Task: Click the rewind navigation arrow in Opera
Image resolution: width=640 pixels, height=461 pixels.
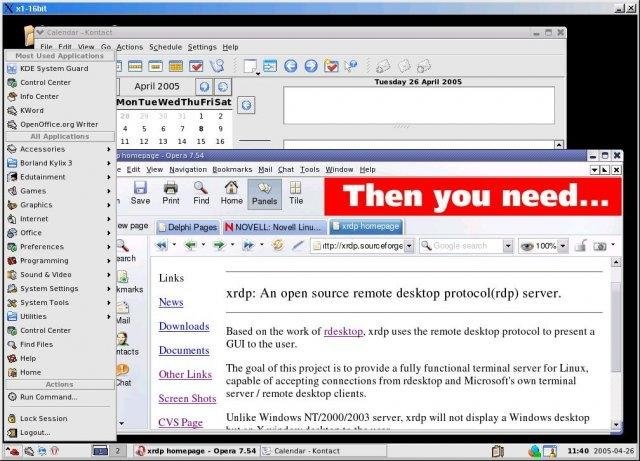Action: click(162, 245)
